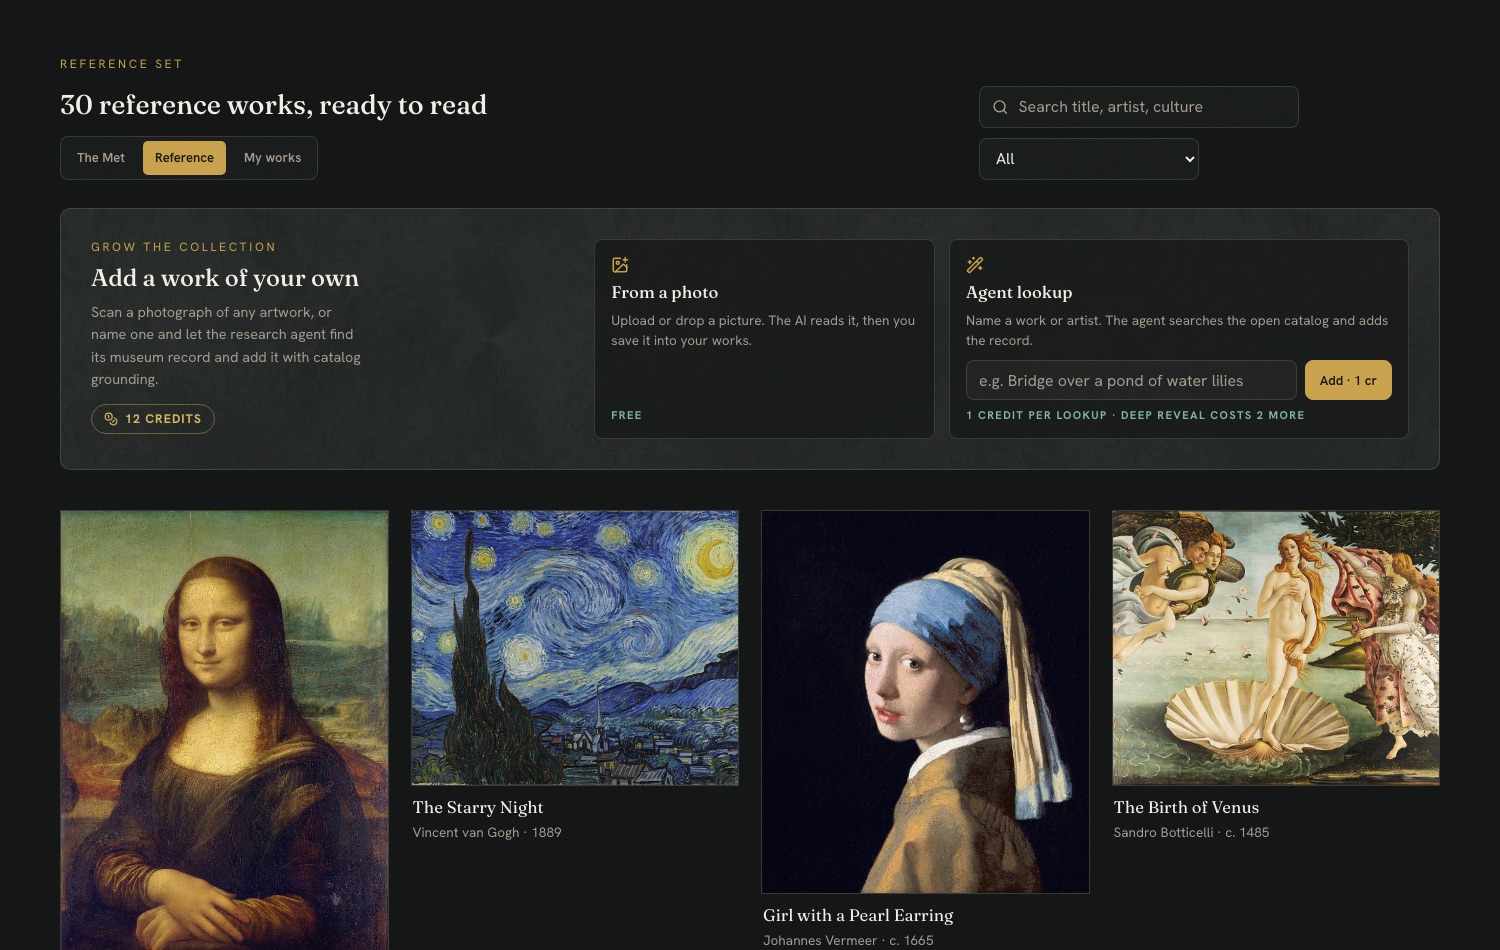
Task: Open the All filter dropdown
Action: coord(1089,159)
